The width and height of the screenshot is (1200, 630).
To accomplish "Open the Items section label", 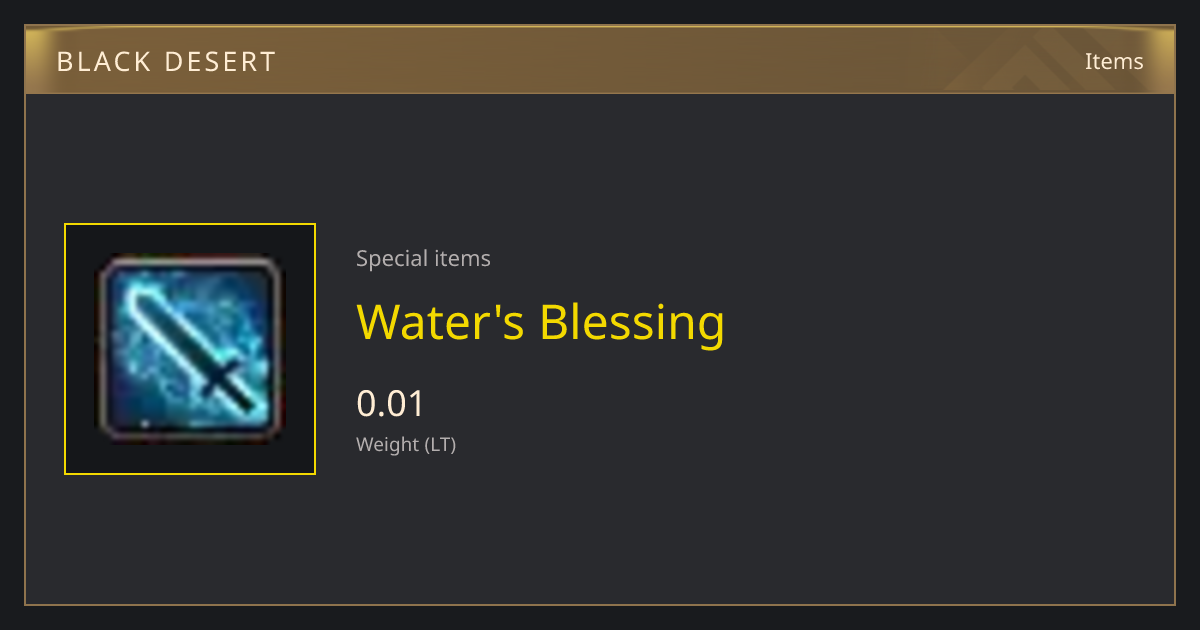I will click(x=1114, y=61).
